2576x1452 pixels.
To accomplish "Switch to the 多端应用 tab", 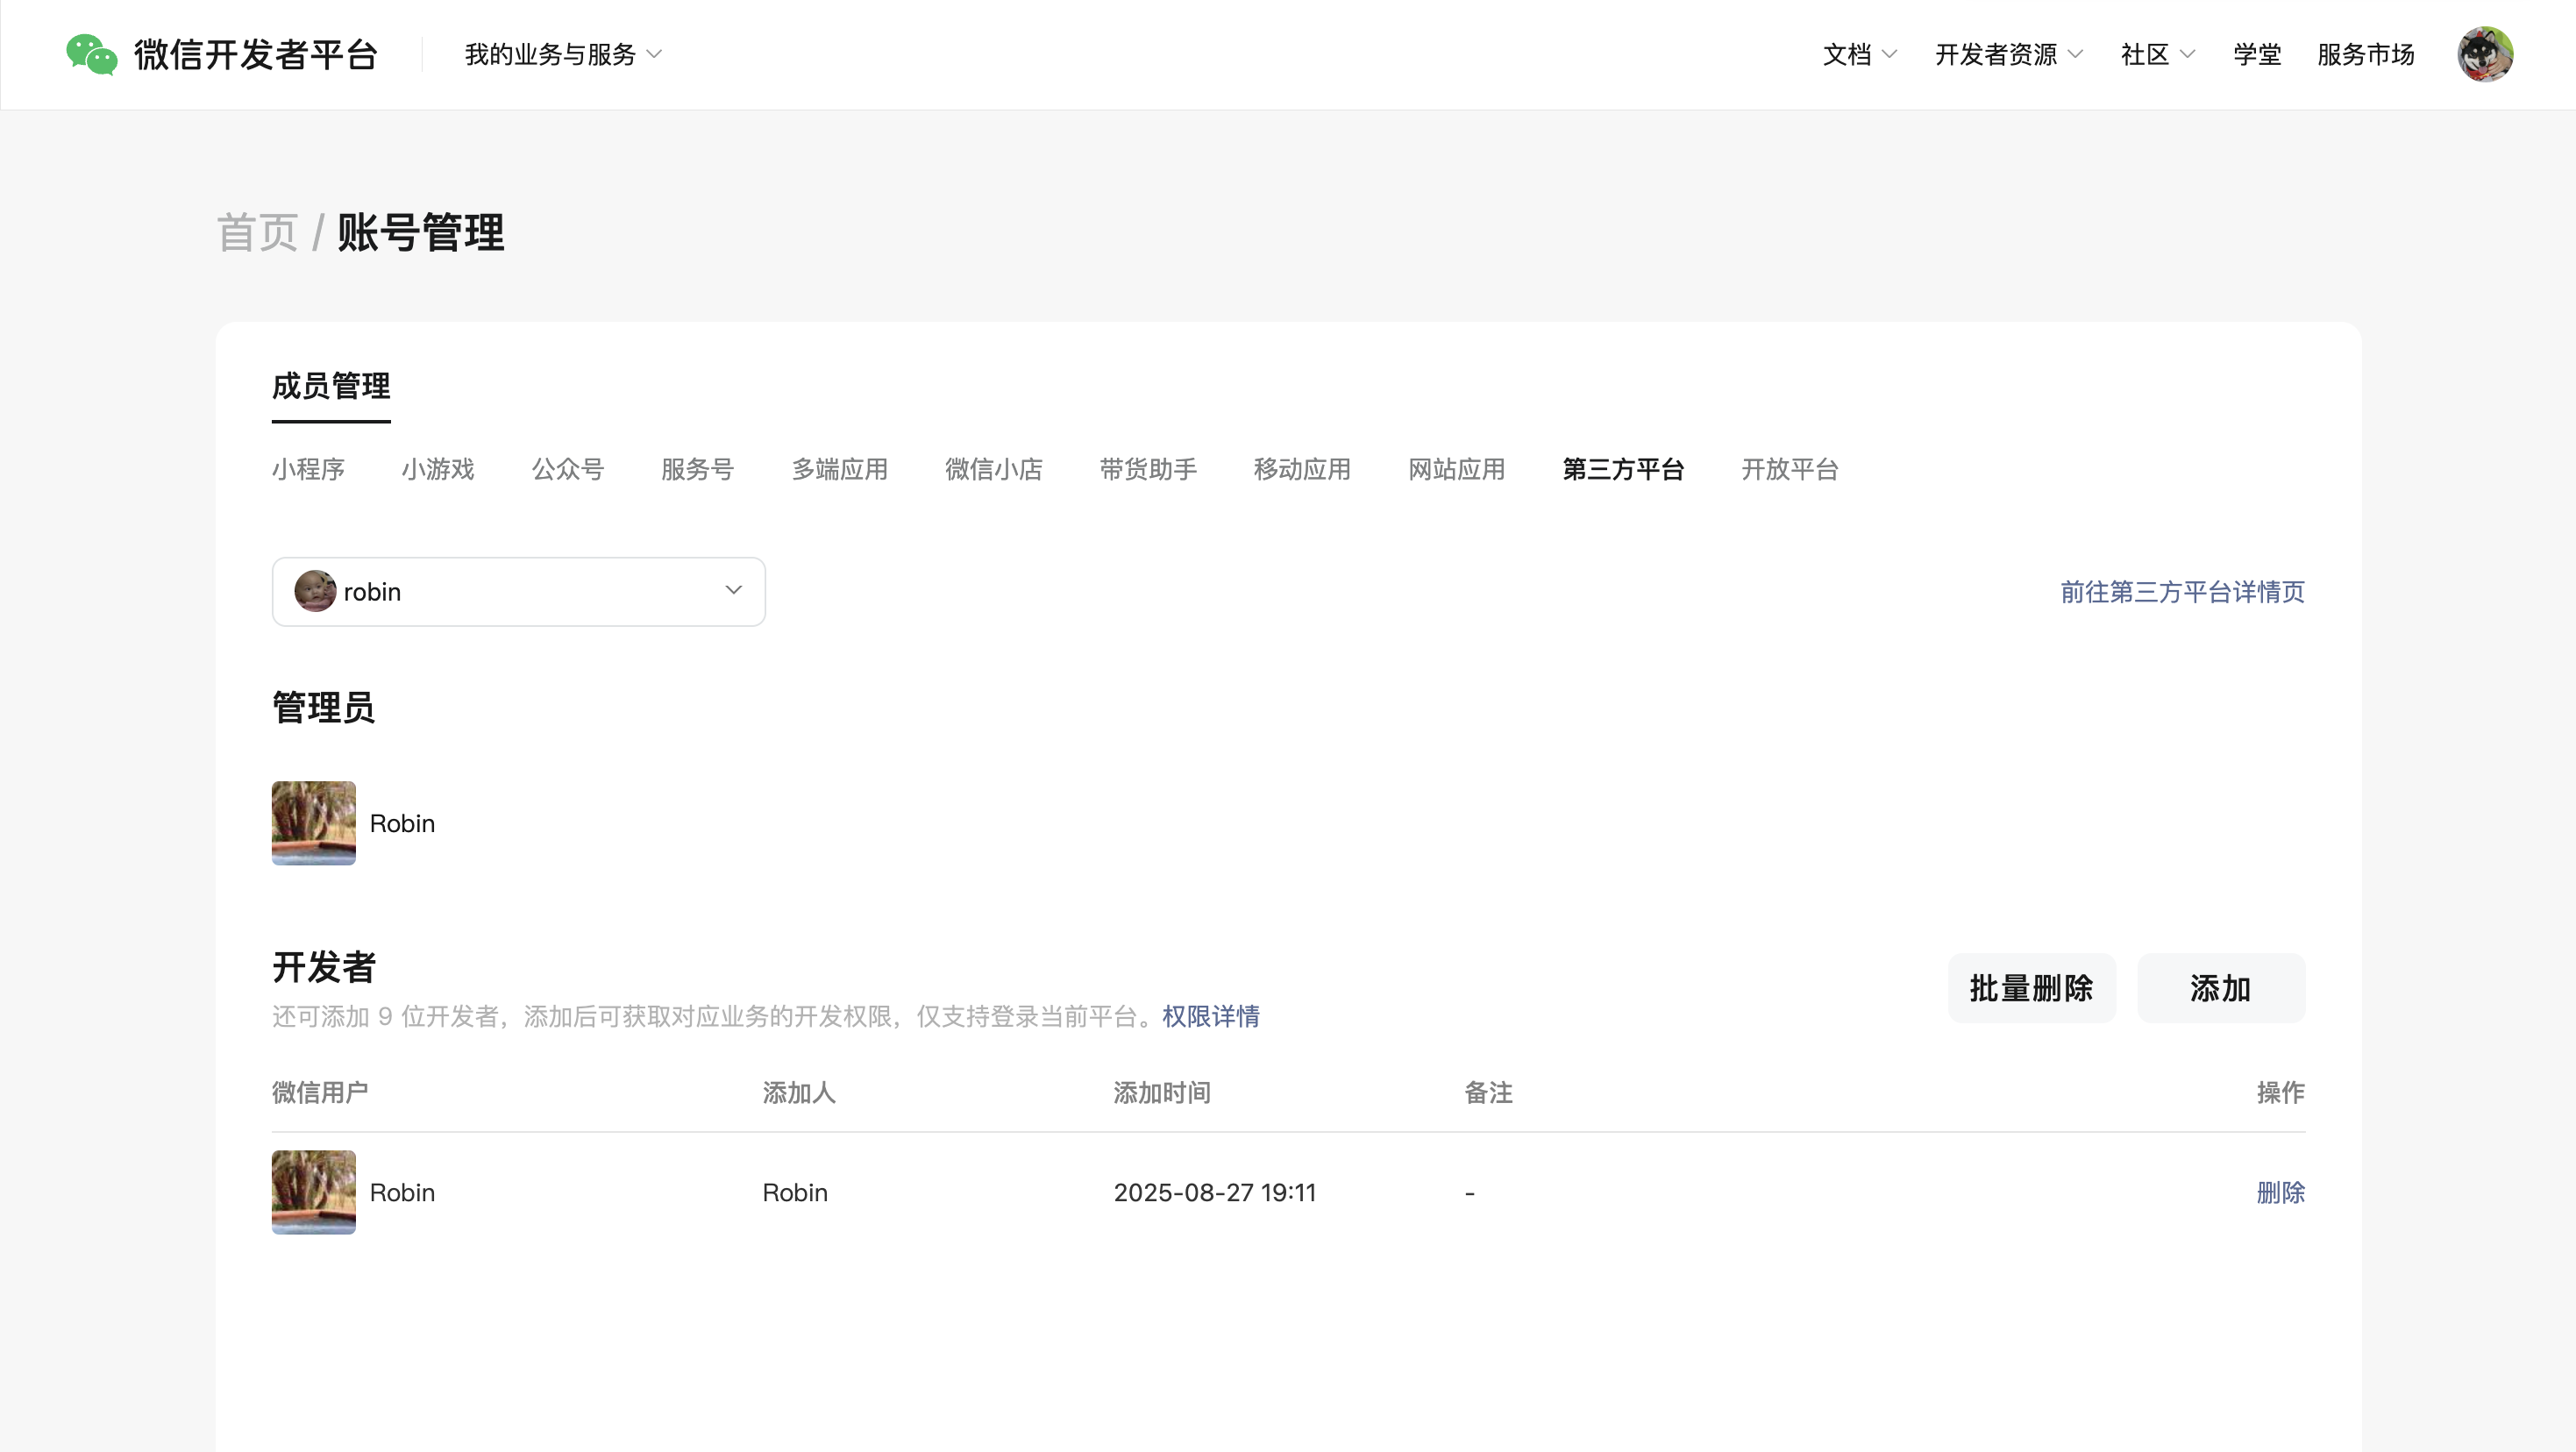I will [840, 469].
